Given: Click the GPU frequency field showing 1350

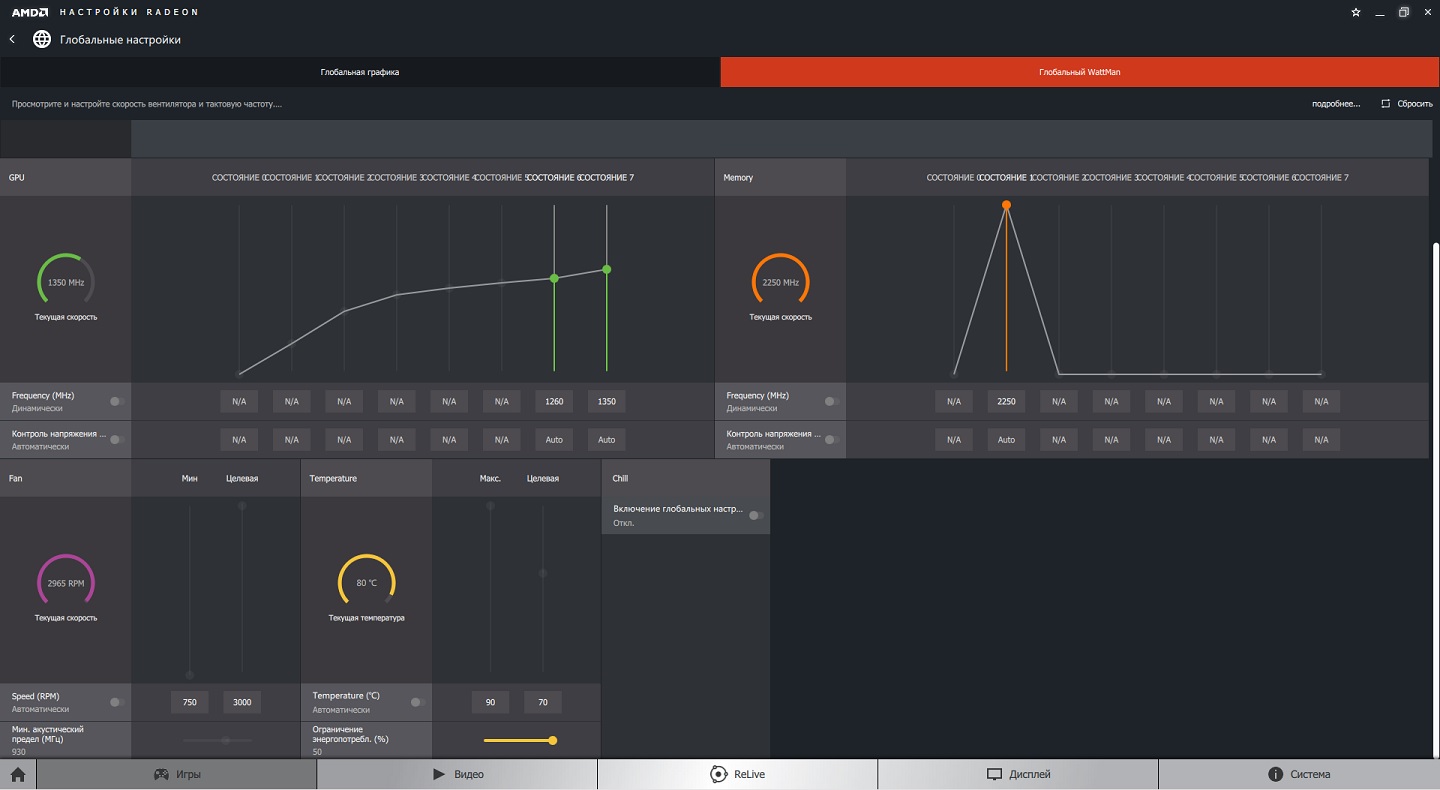Looking at the screenshot, I should 606,401.
